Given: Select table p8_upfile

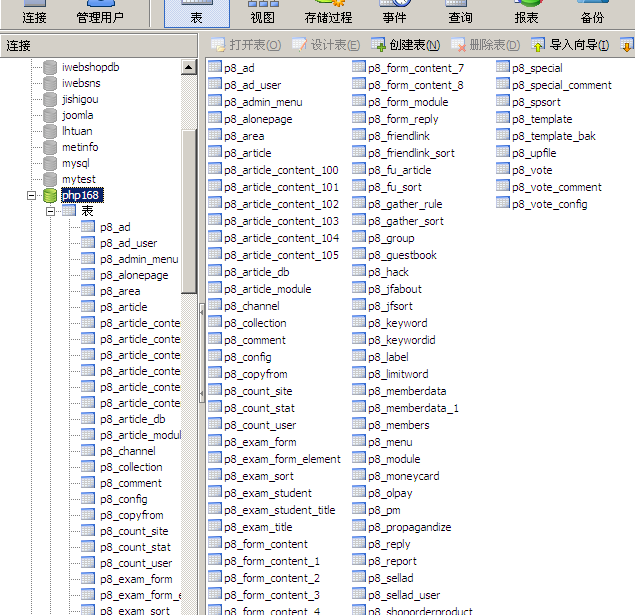Looking at the screenshot, I should pos(534,153).
